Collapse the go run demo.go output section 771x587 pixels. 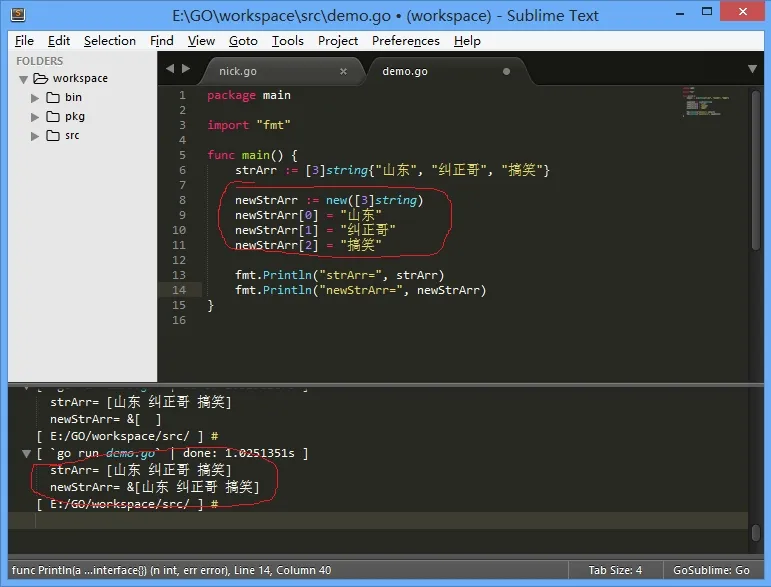[x=27, y=453]
